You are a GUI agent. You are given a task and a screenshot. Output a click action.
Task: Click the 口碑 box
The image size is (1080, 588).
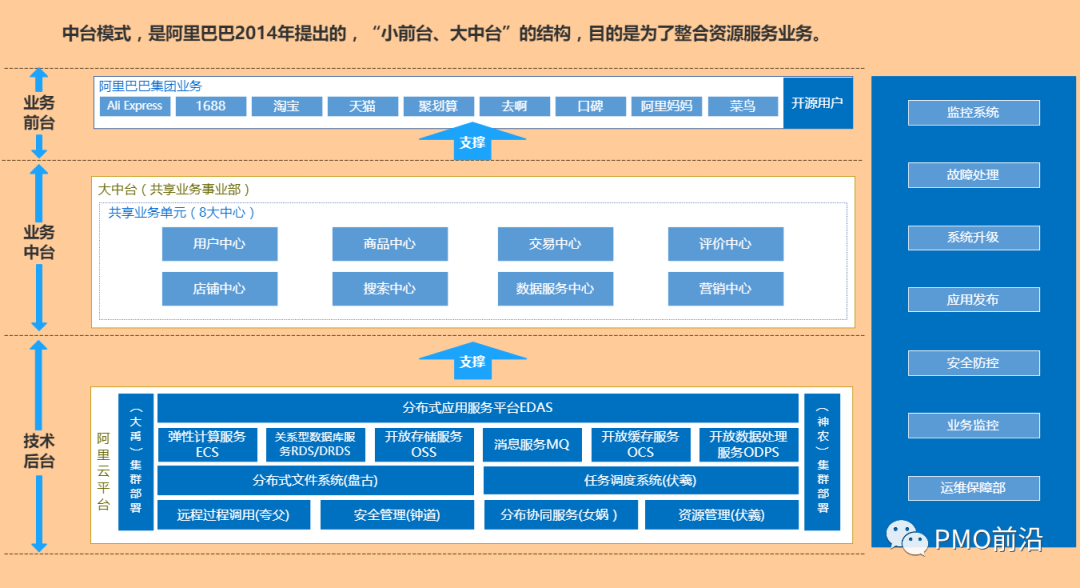click(590, 106)
